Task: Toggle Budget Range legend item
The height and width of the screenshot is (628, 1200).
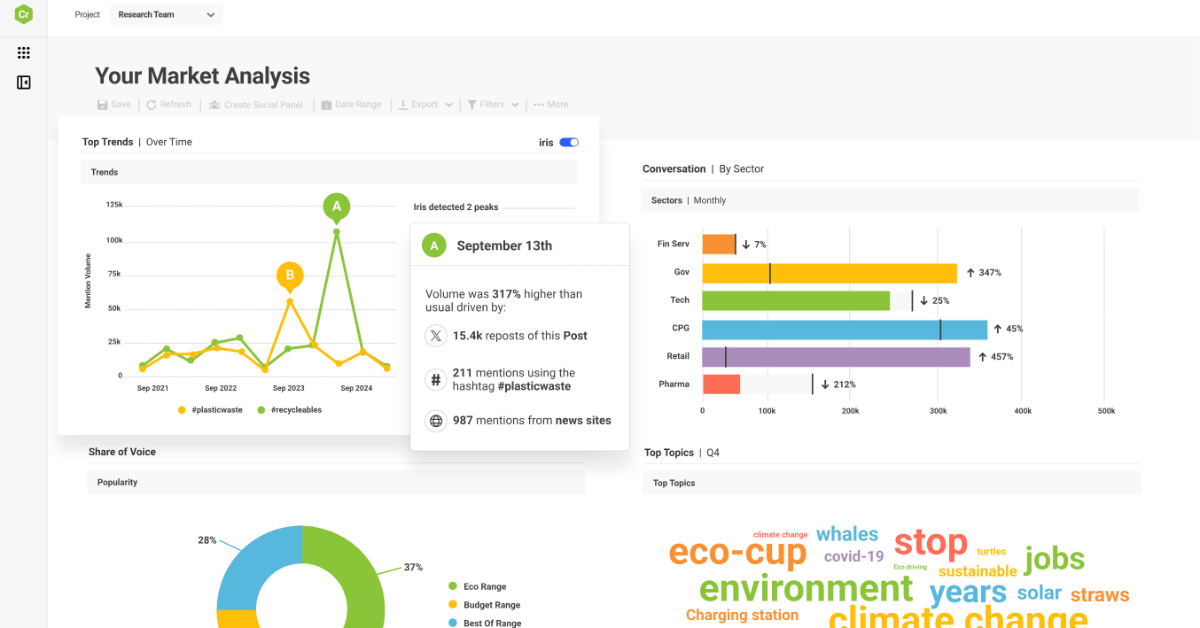Action: (484, 605)
